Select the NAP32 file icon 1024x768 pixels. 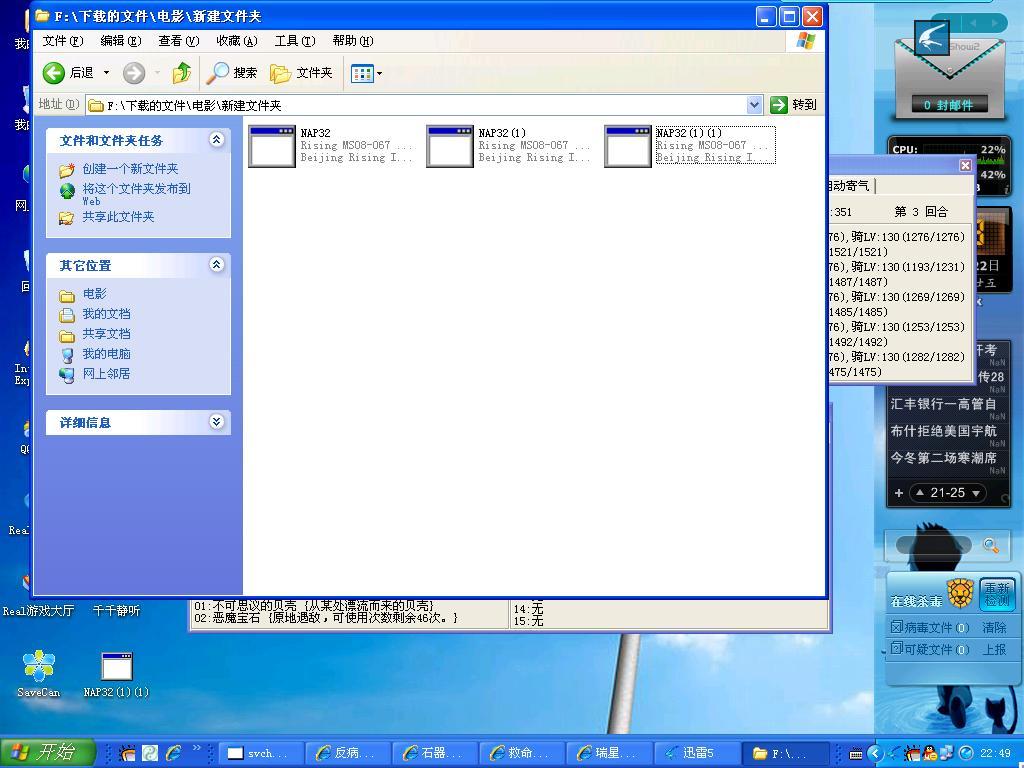click(271, 146)
